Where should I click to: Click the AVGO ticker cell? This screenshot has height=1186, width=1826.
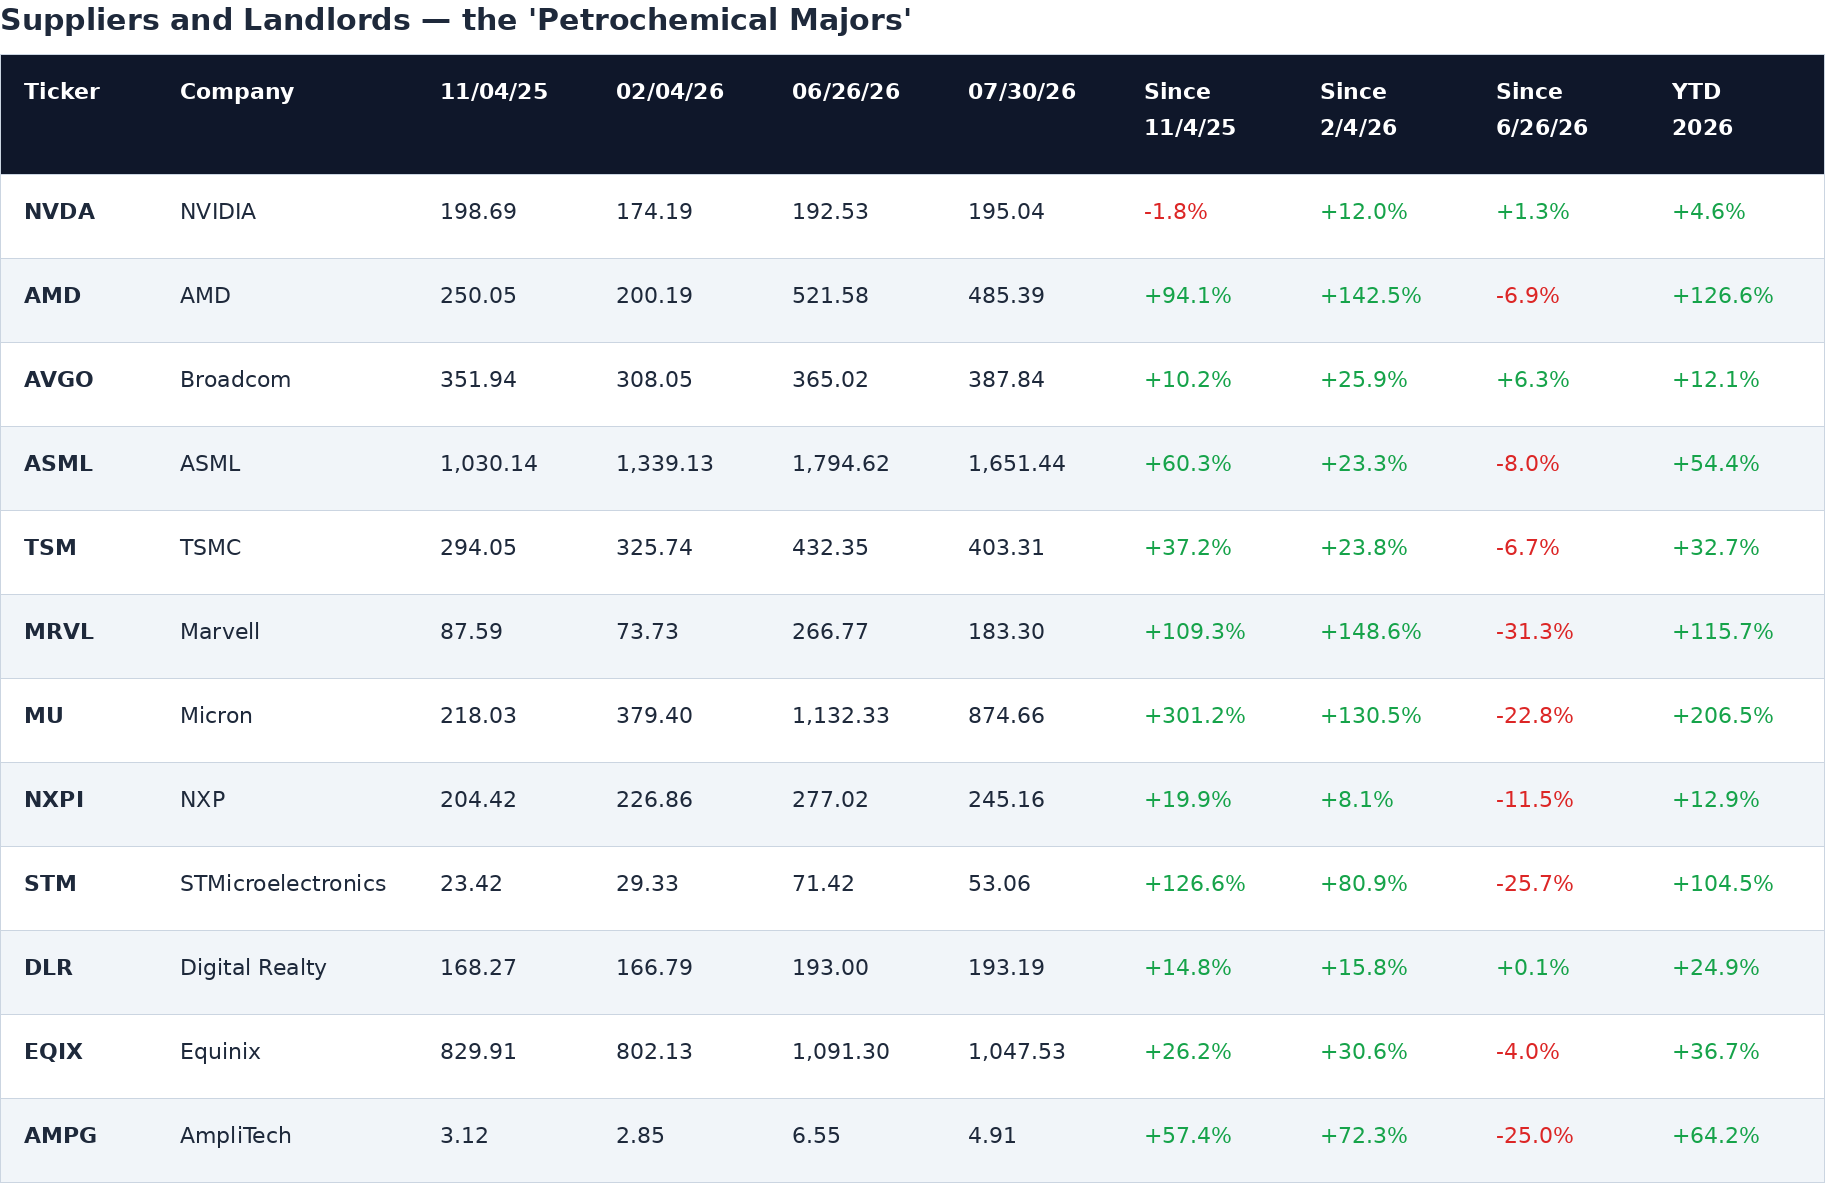pyautogui.click(x=59, y=380)
